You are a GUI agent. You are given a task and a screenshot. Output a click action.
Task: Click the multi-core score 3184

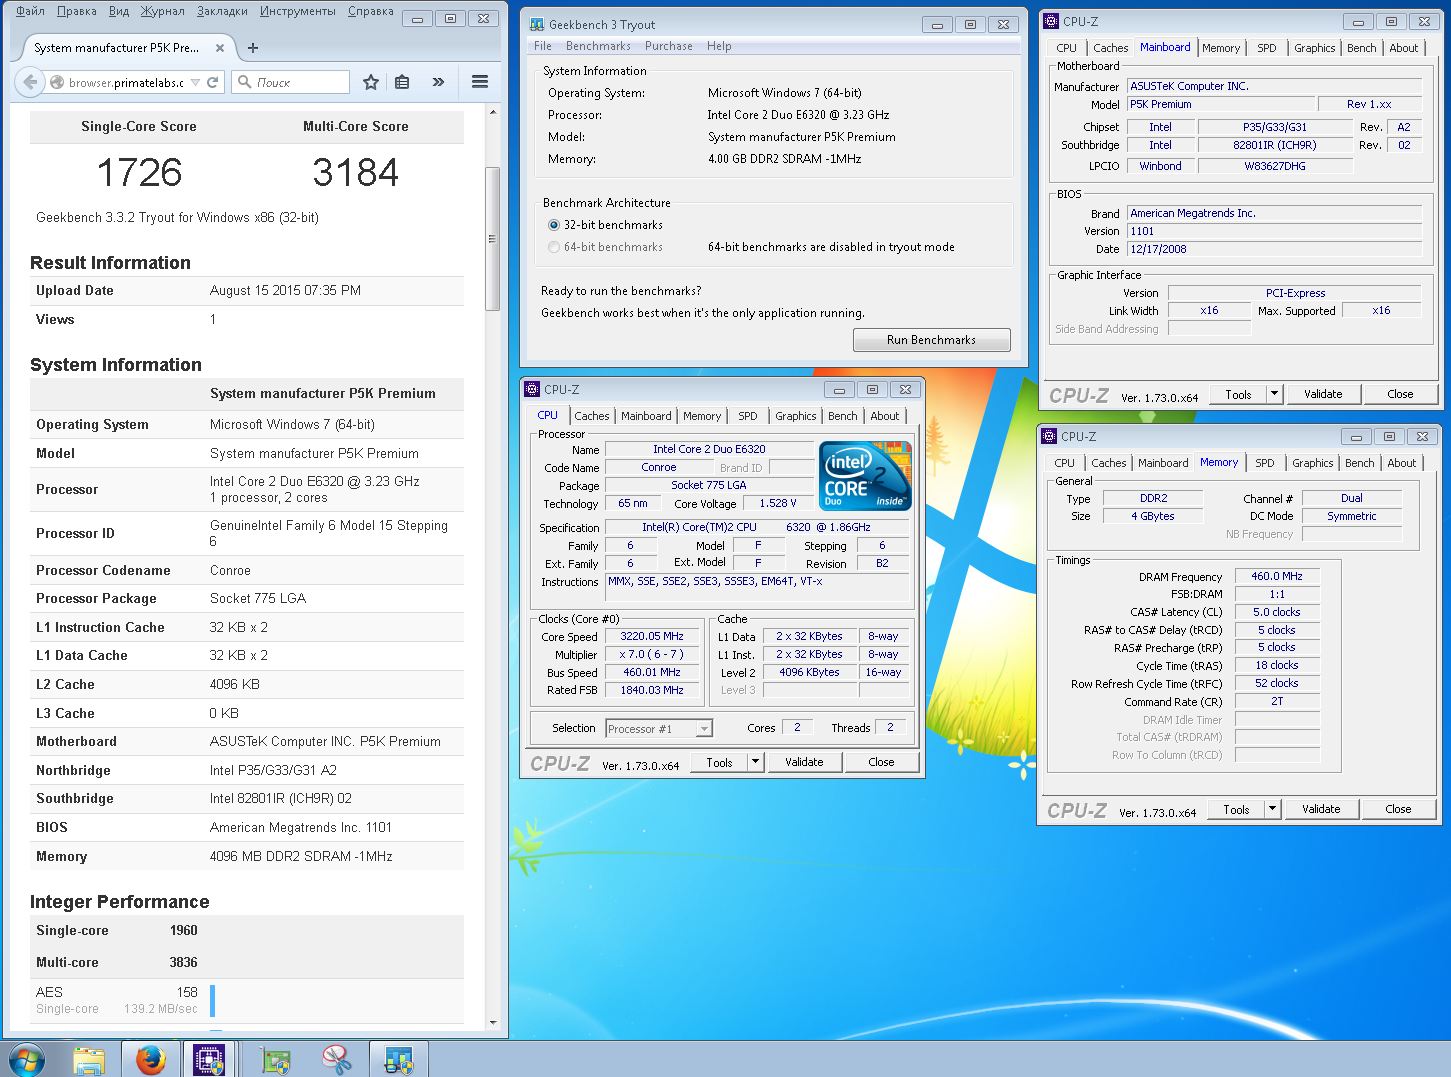pos(355,172)
